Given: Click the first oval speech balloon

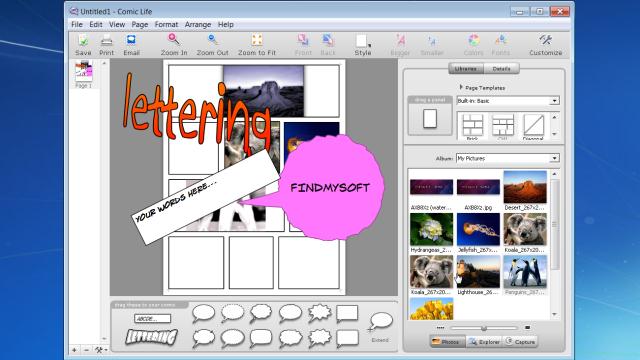Looking at the screenshot, I should [203, 313].
